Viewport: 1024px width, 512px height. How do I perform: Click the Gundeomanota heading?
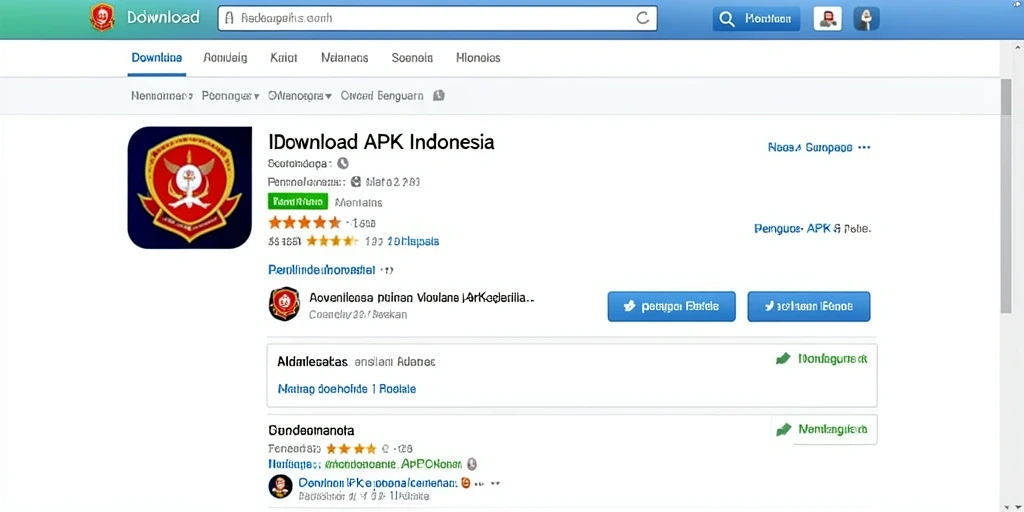click(312, 430)
